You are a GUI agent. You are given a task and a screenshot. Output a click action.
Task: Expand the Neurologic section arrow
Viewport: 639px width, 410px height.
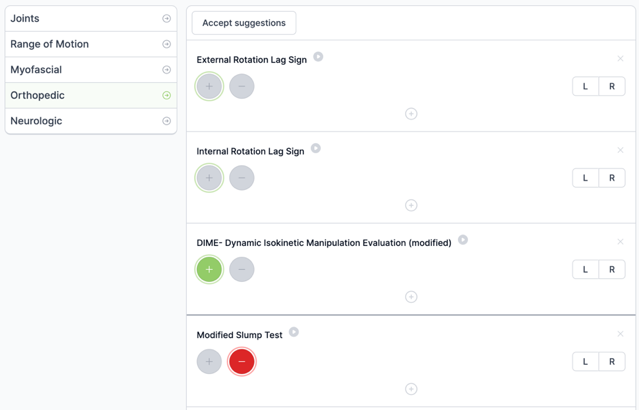coord(167,121)
